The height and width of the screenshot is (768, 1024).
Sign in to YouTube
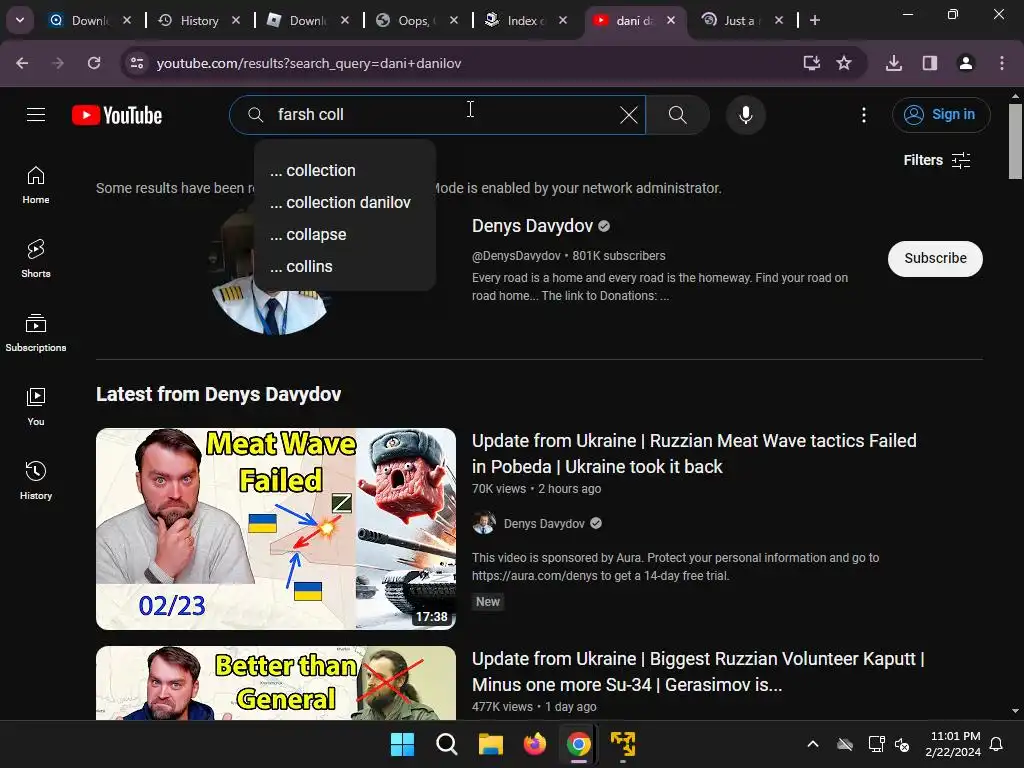click(941, 115)
